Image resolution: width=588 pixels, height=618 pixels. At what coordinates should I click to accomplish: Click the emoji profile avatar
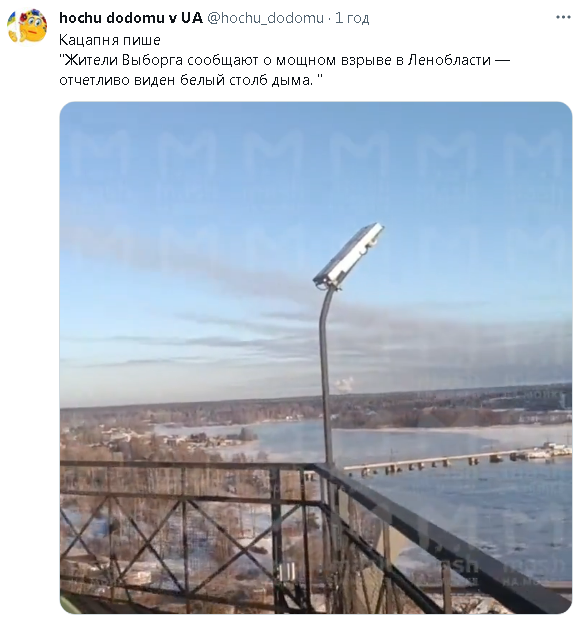[27, 26]
